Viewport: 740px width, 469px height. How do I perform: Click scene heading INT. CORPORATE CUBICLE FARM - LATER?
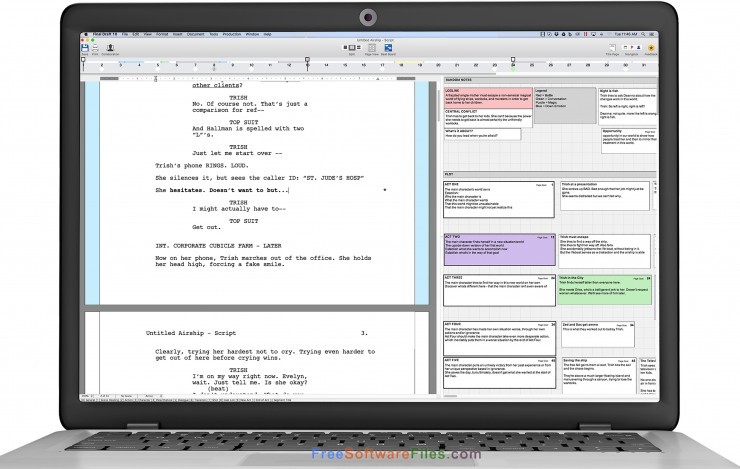[x=218, y=246]
